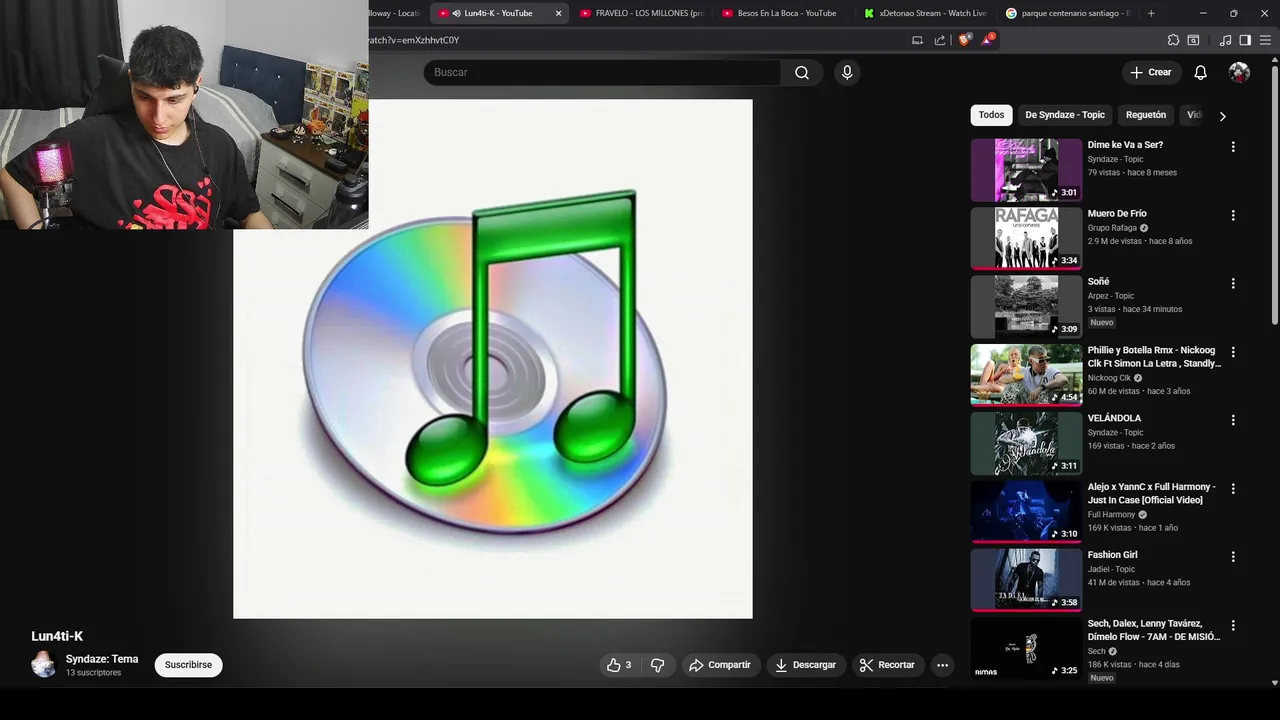This screenshot has height=720, width=1280.
Task: Open 'Phillie y Botella Rmx' thumbnail
Action: [1026, 375]
